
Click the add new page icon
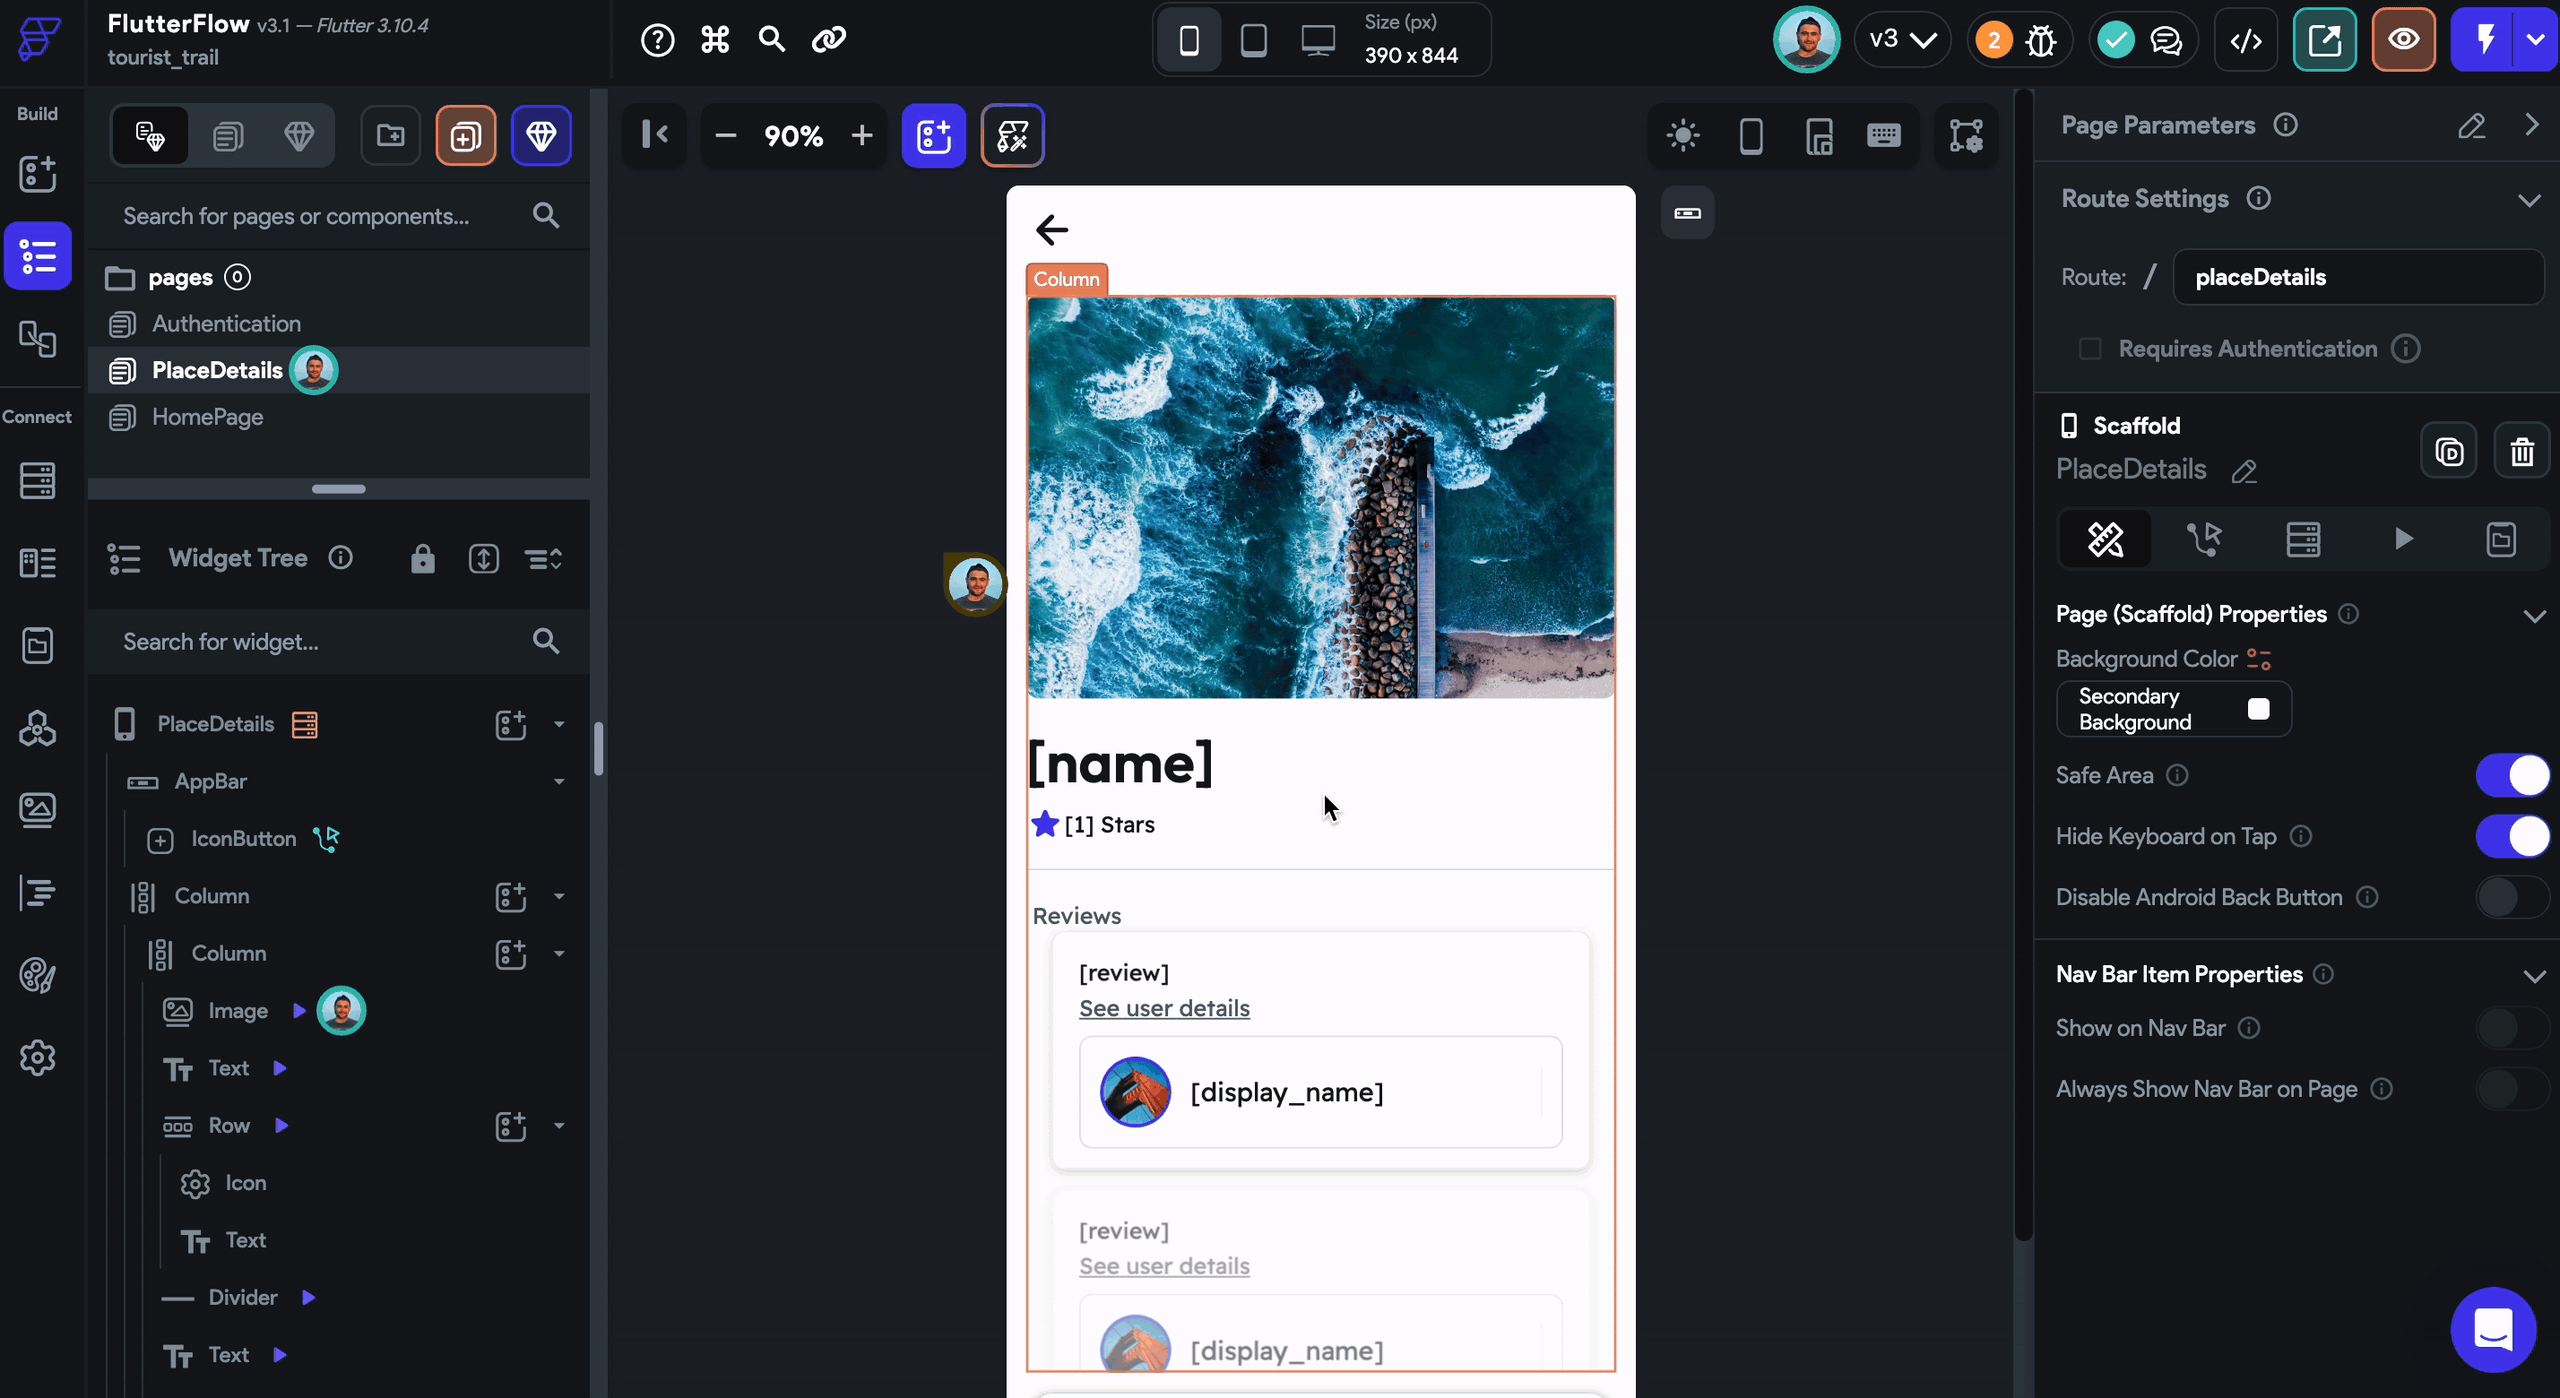465,135
